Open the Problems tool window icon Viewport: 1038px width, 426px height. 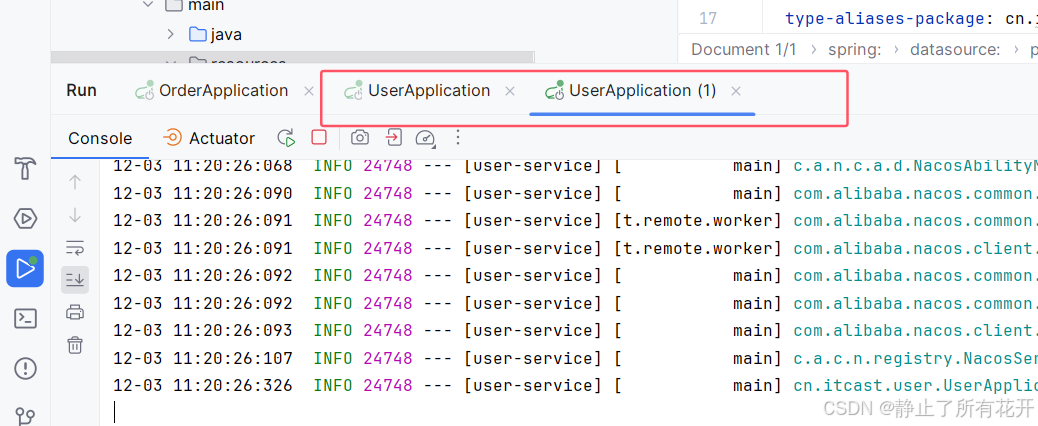pyautogui.click(x=24, y=368)
